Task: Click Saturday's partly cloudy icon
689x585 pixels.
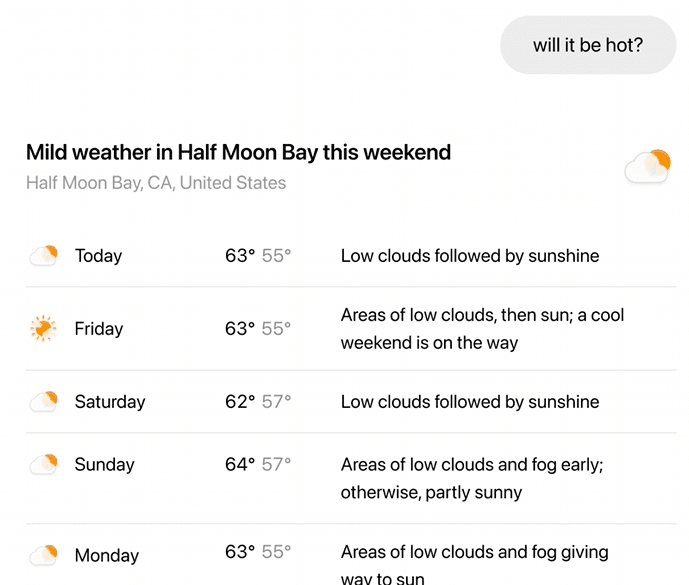Action: click(44, 401)
